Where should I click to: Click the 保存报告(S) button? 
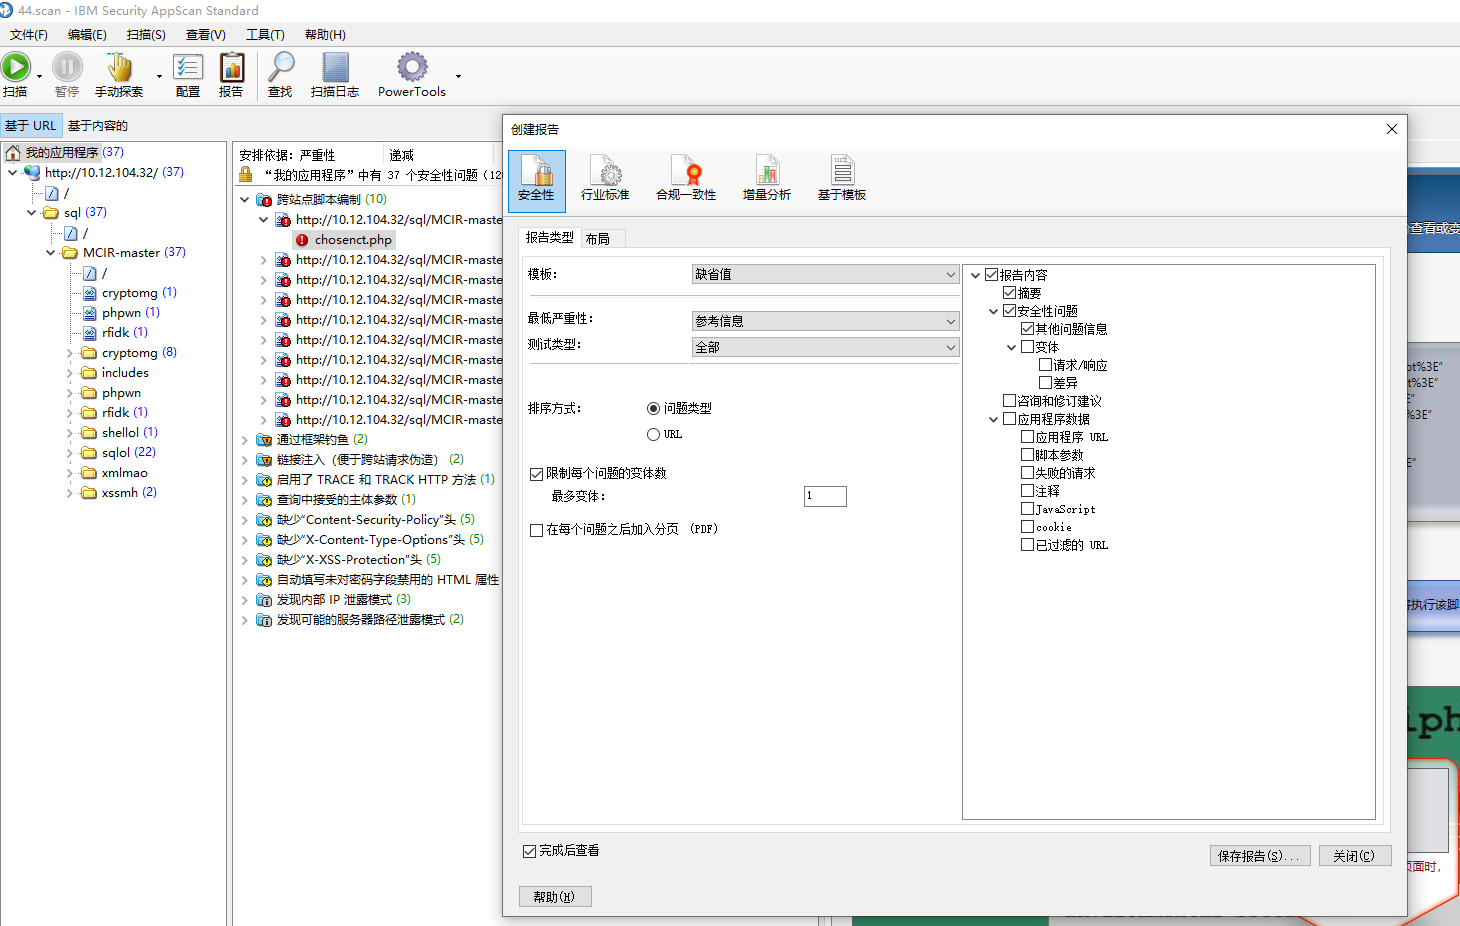[x=1260, y=855]
